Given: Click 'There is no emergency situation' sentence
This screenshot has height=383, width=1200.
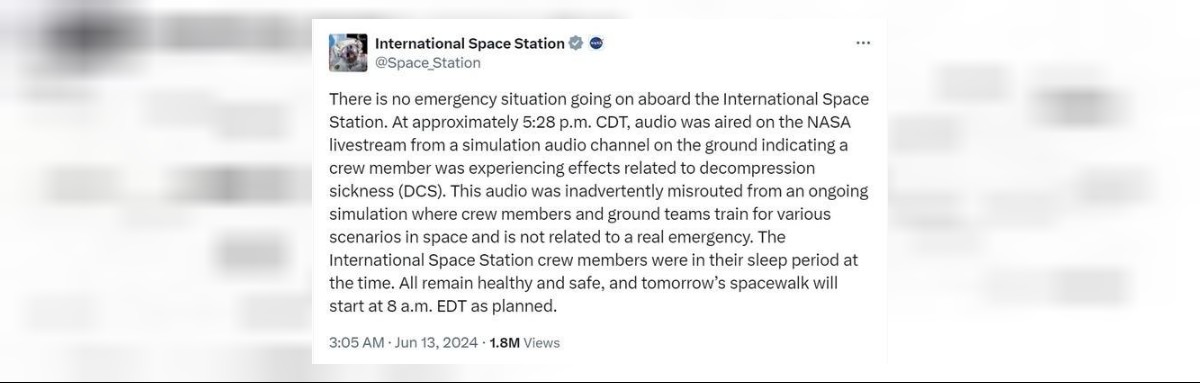Looking at the screenshot, I should [433, 100].
